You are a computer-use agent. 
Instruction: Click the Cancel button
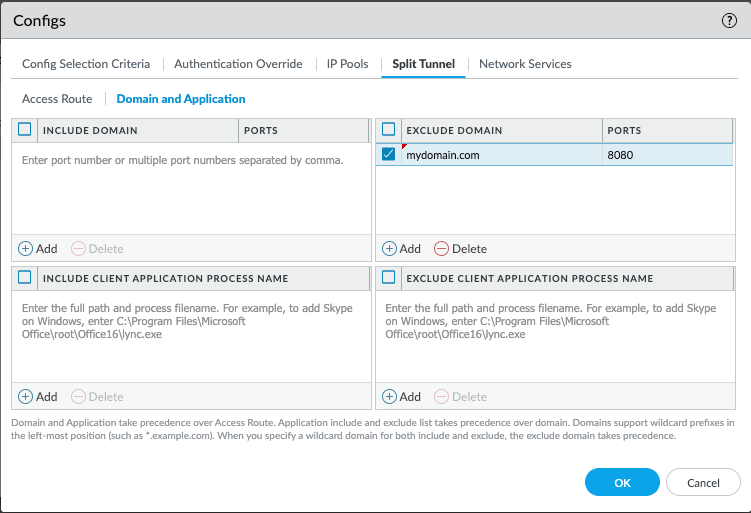(703, 483)
